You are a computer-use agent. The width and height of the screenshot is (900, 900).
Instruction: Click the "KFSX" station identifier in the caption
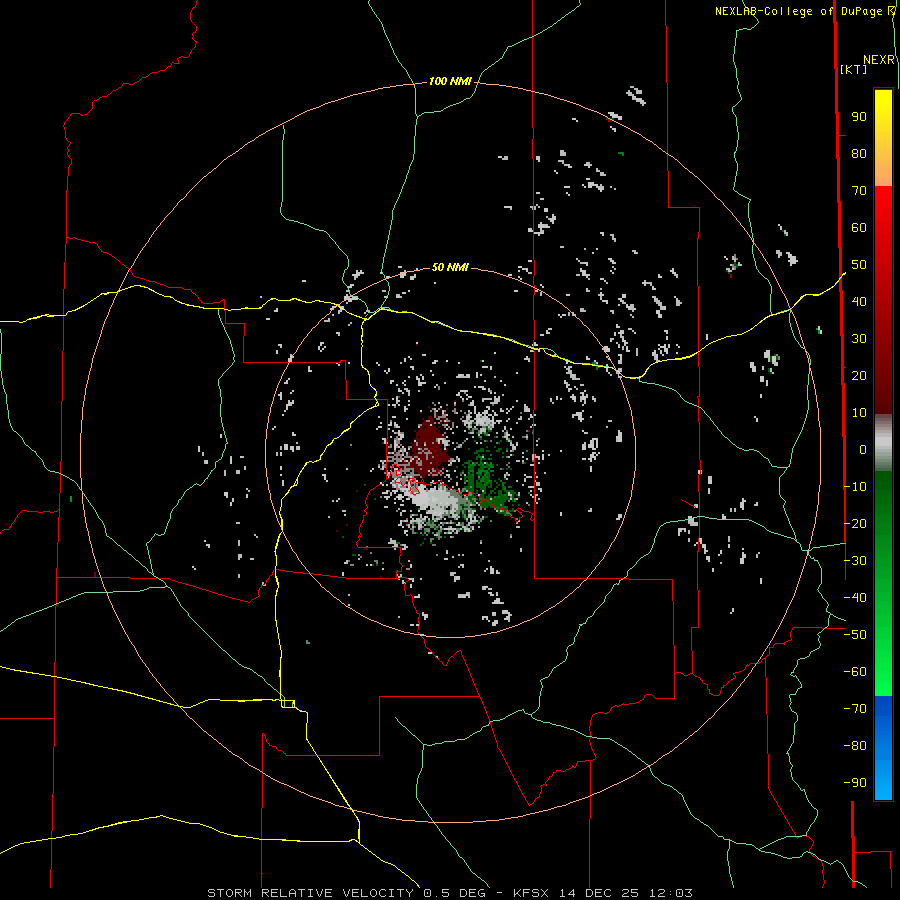click(x=531, y=893)
